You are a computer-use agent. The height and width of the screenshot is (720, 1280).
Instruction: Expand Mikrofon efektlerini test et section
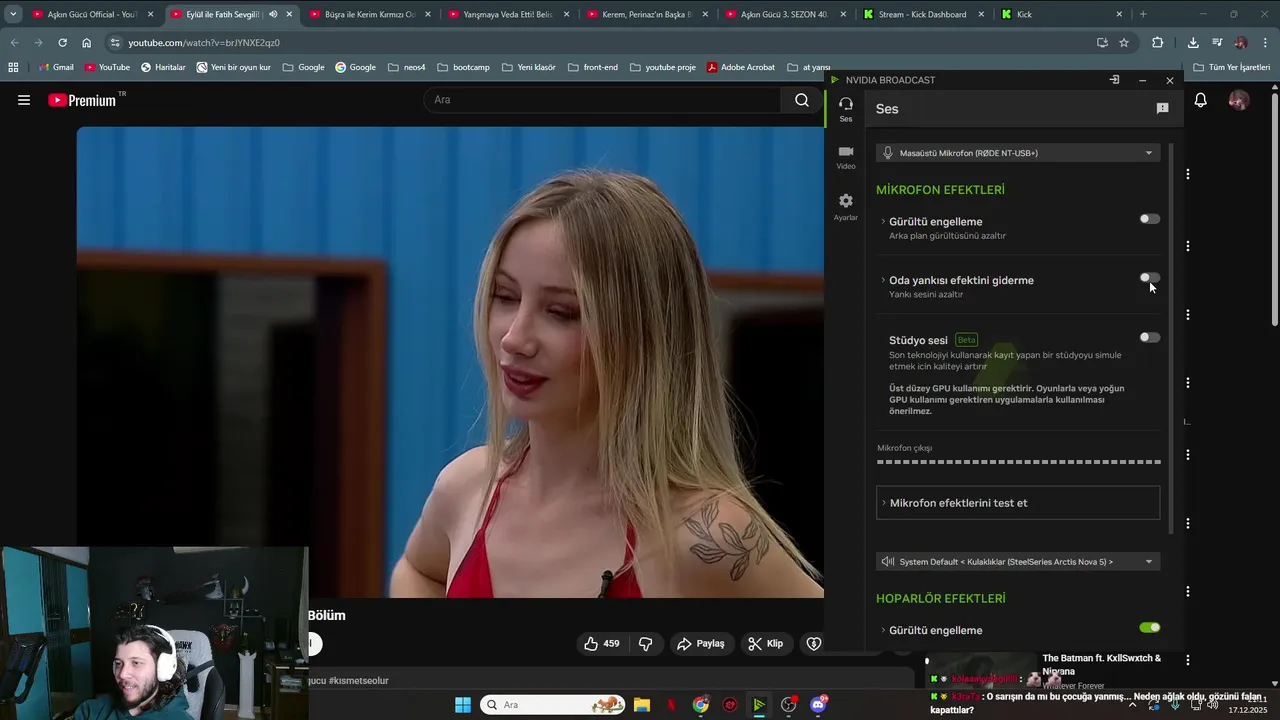(x=1018, y=503)
